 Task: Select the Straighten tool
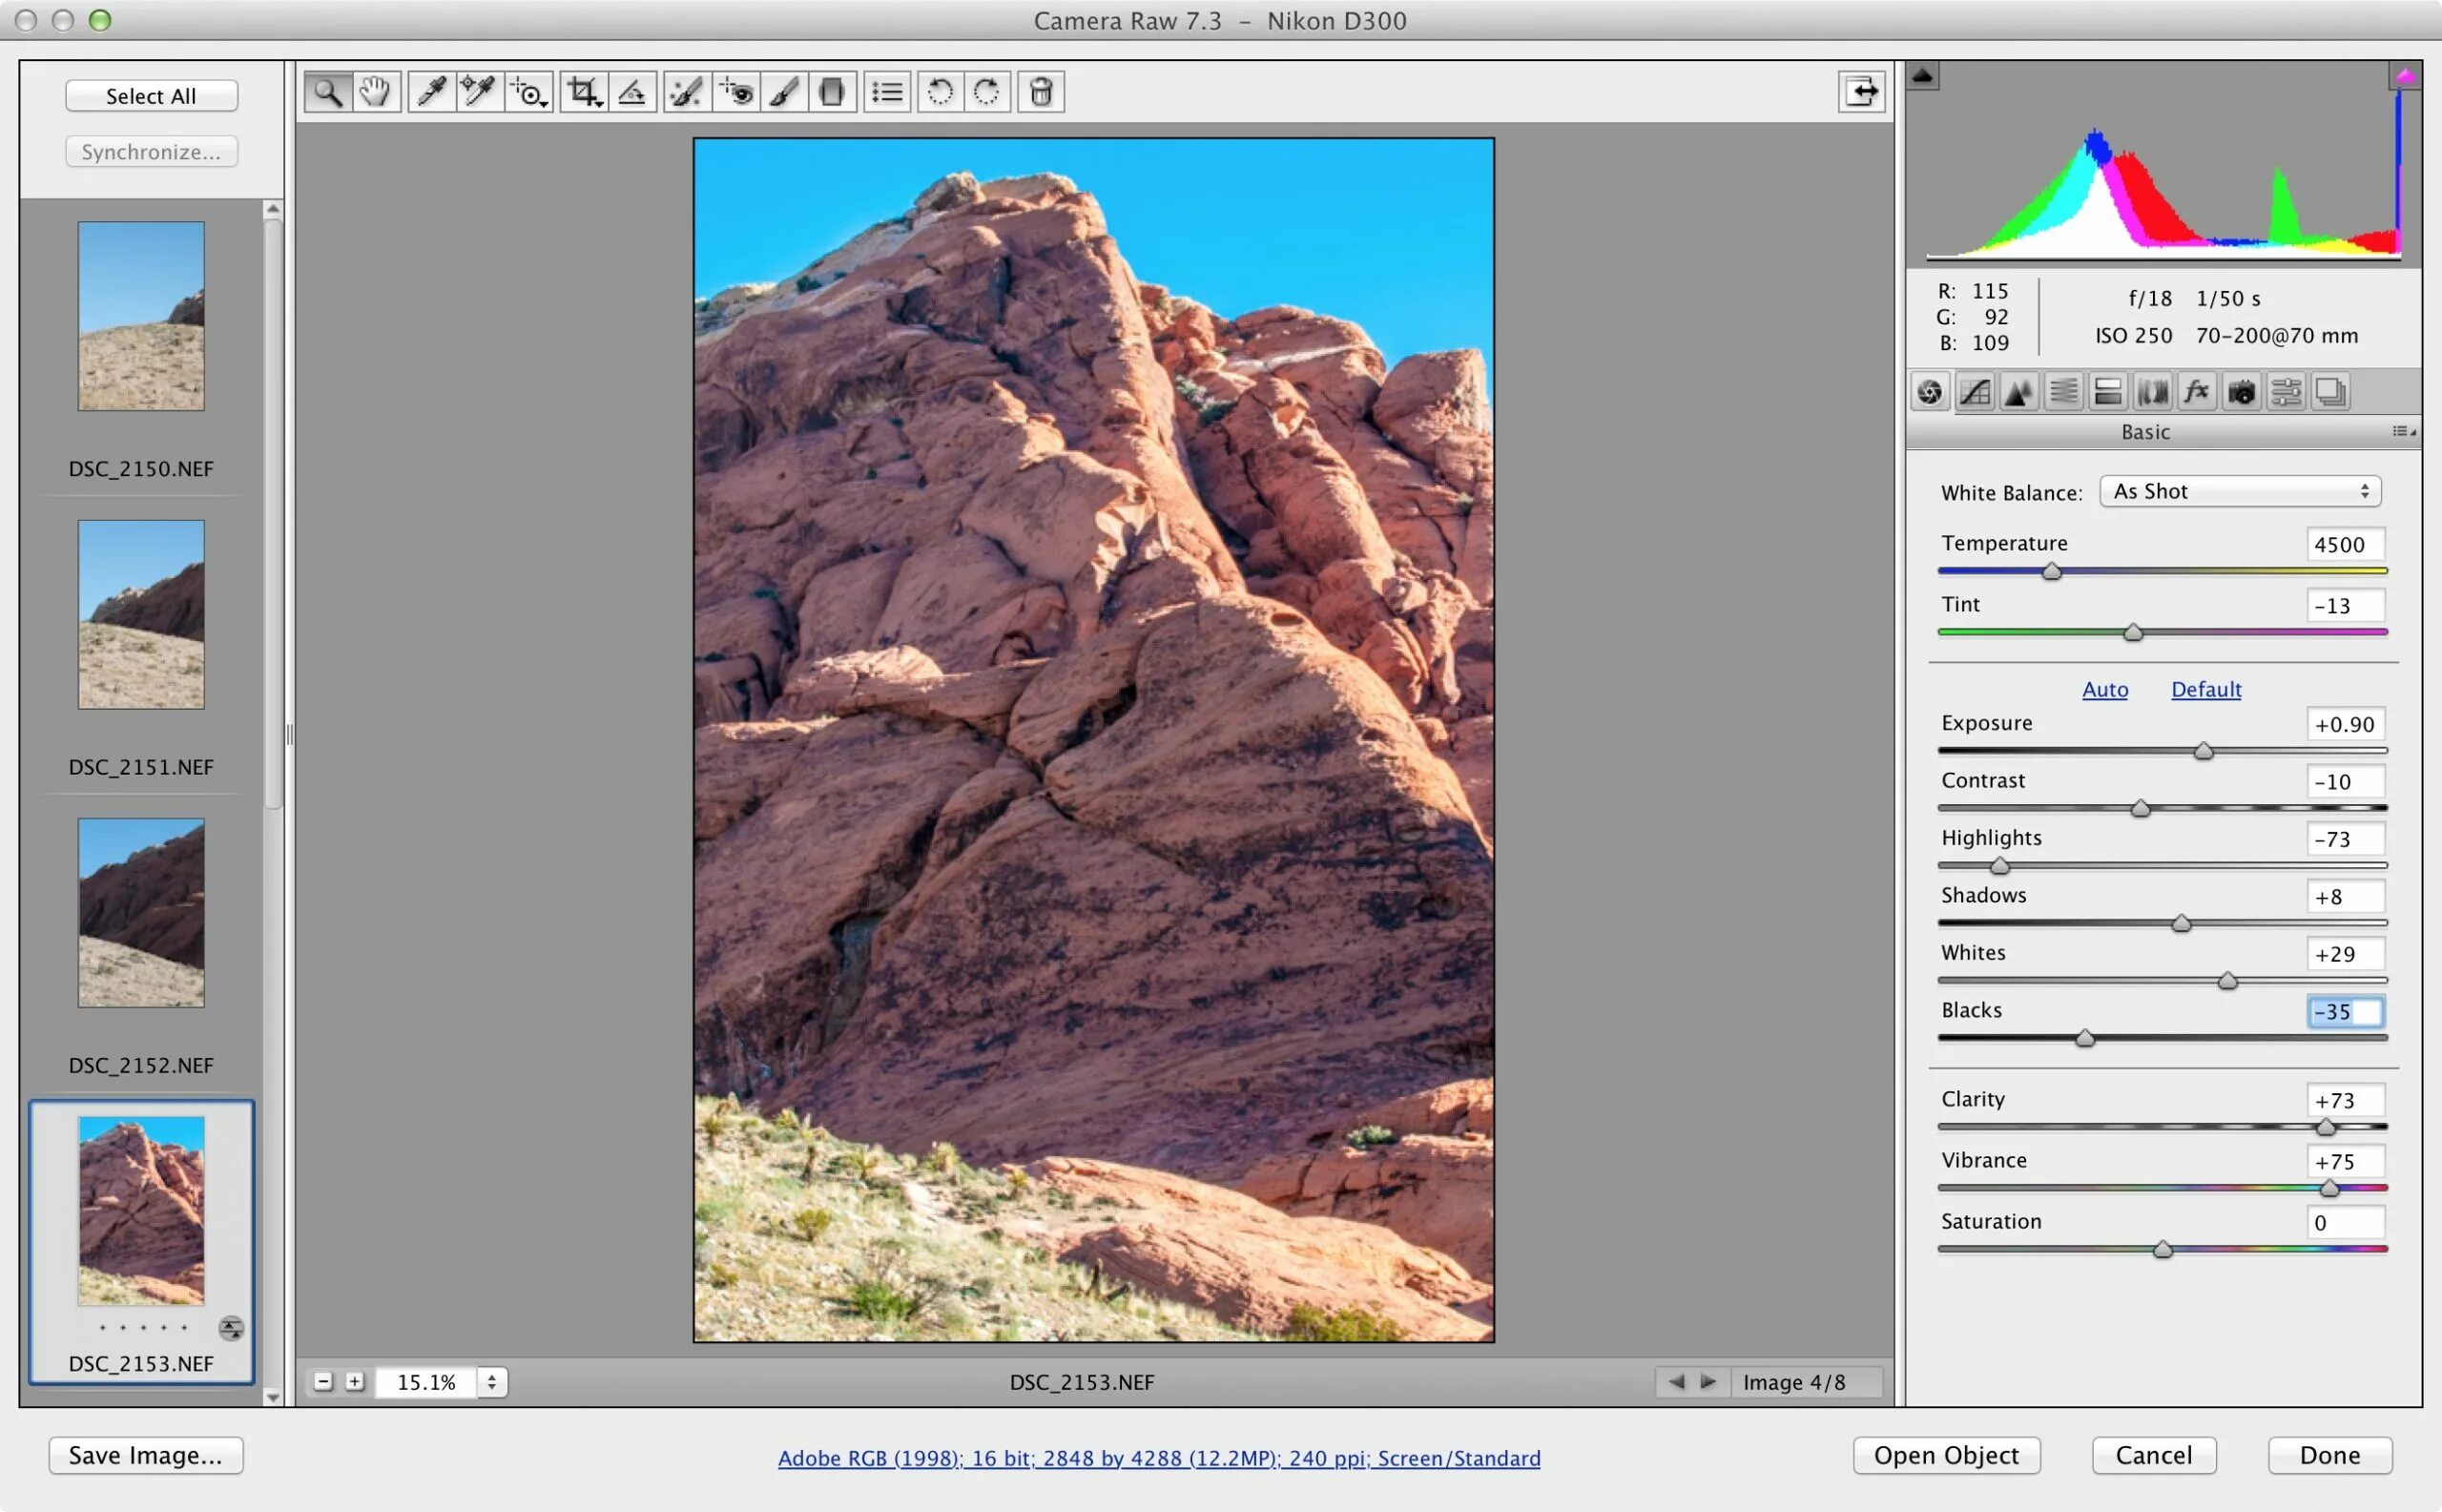[x=632, y=92]
